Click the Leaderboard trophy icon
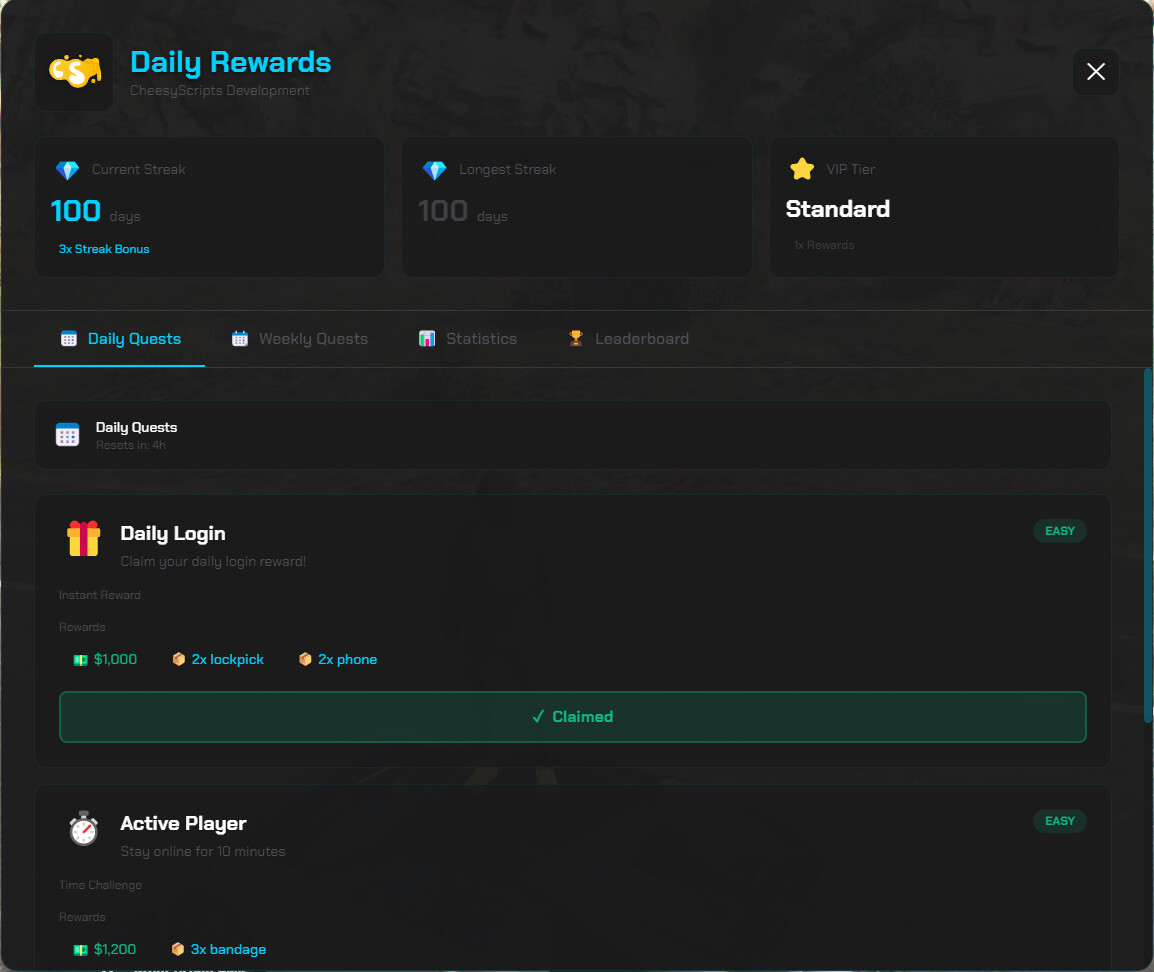The image size is (1154, 972). click(x=576, y=338)
